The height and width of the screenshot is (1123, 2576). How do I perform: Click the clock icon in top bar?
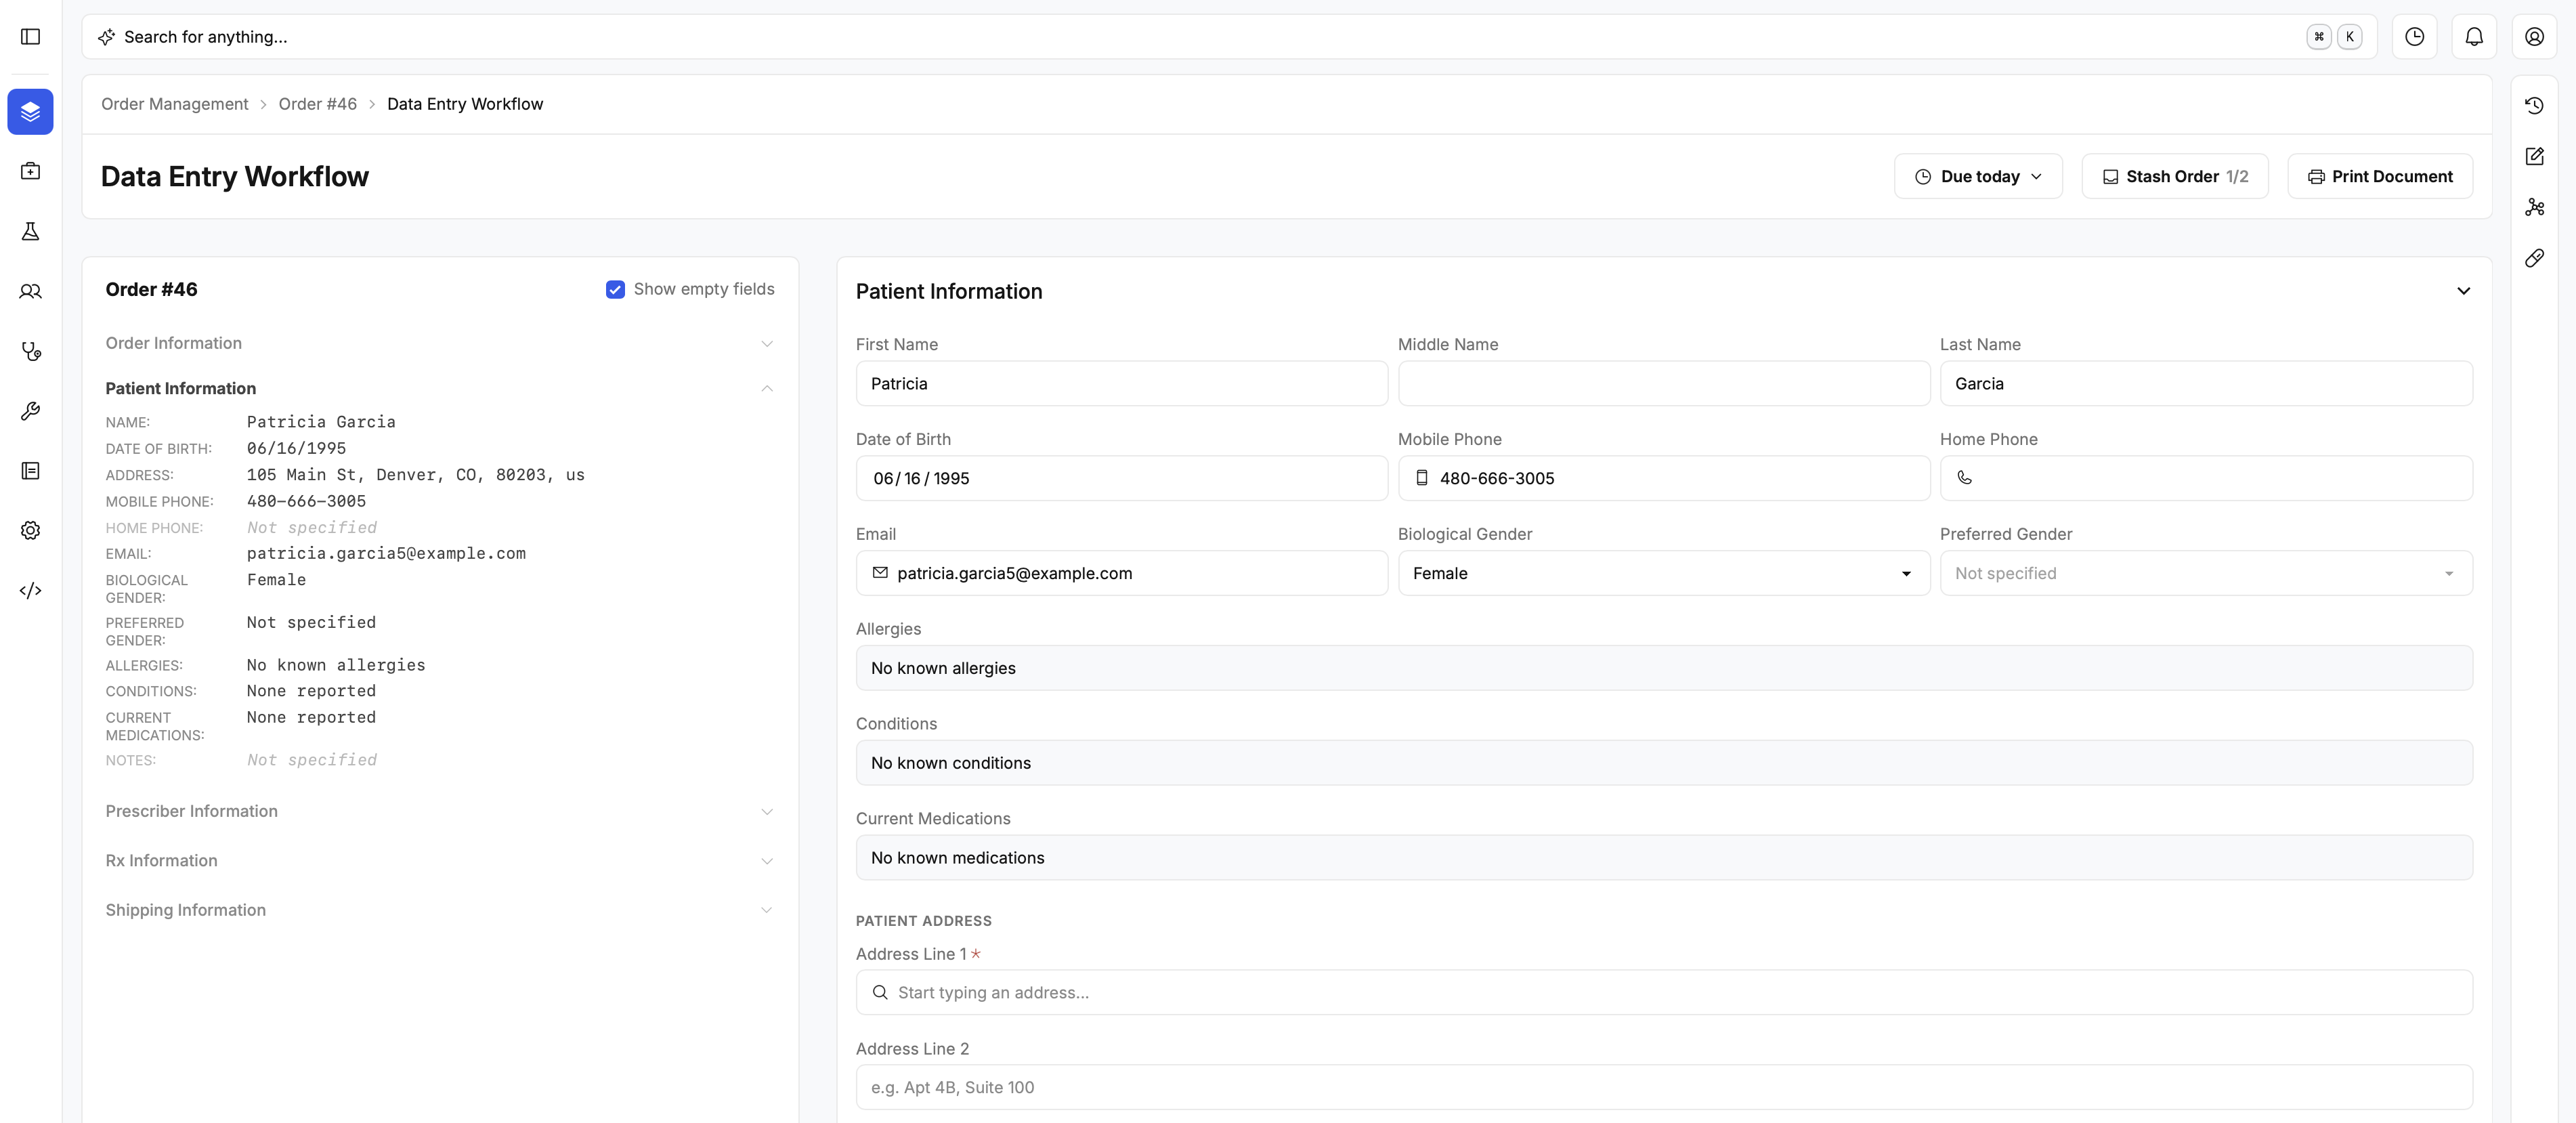click(x=2414, y=37)
